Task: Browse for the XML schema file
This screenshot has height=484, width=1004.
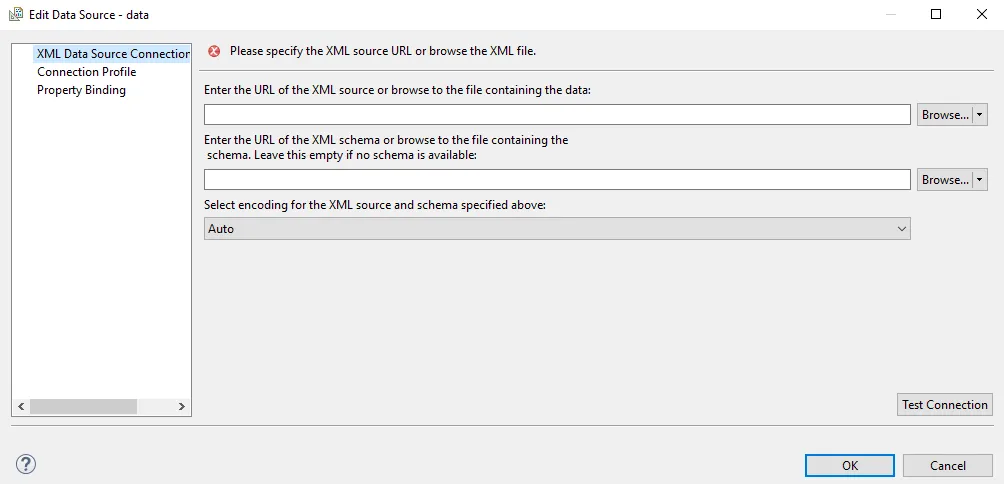Action: click(x=944, y=180)
